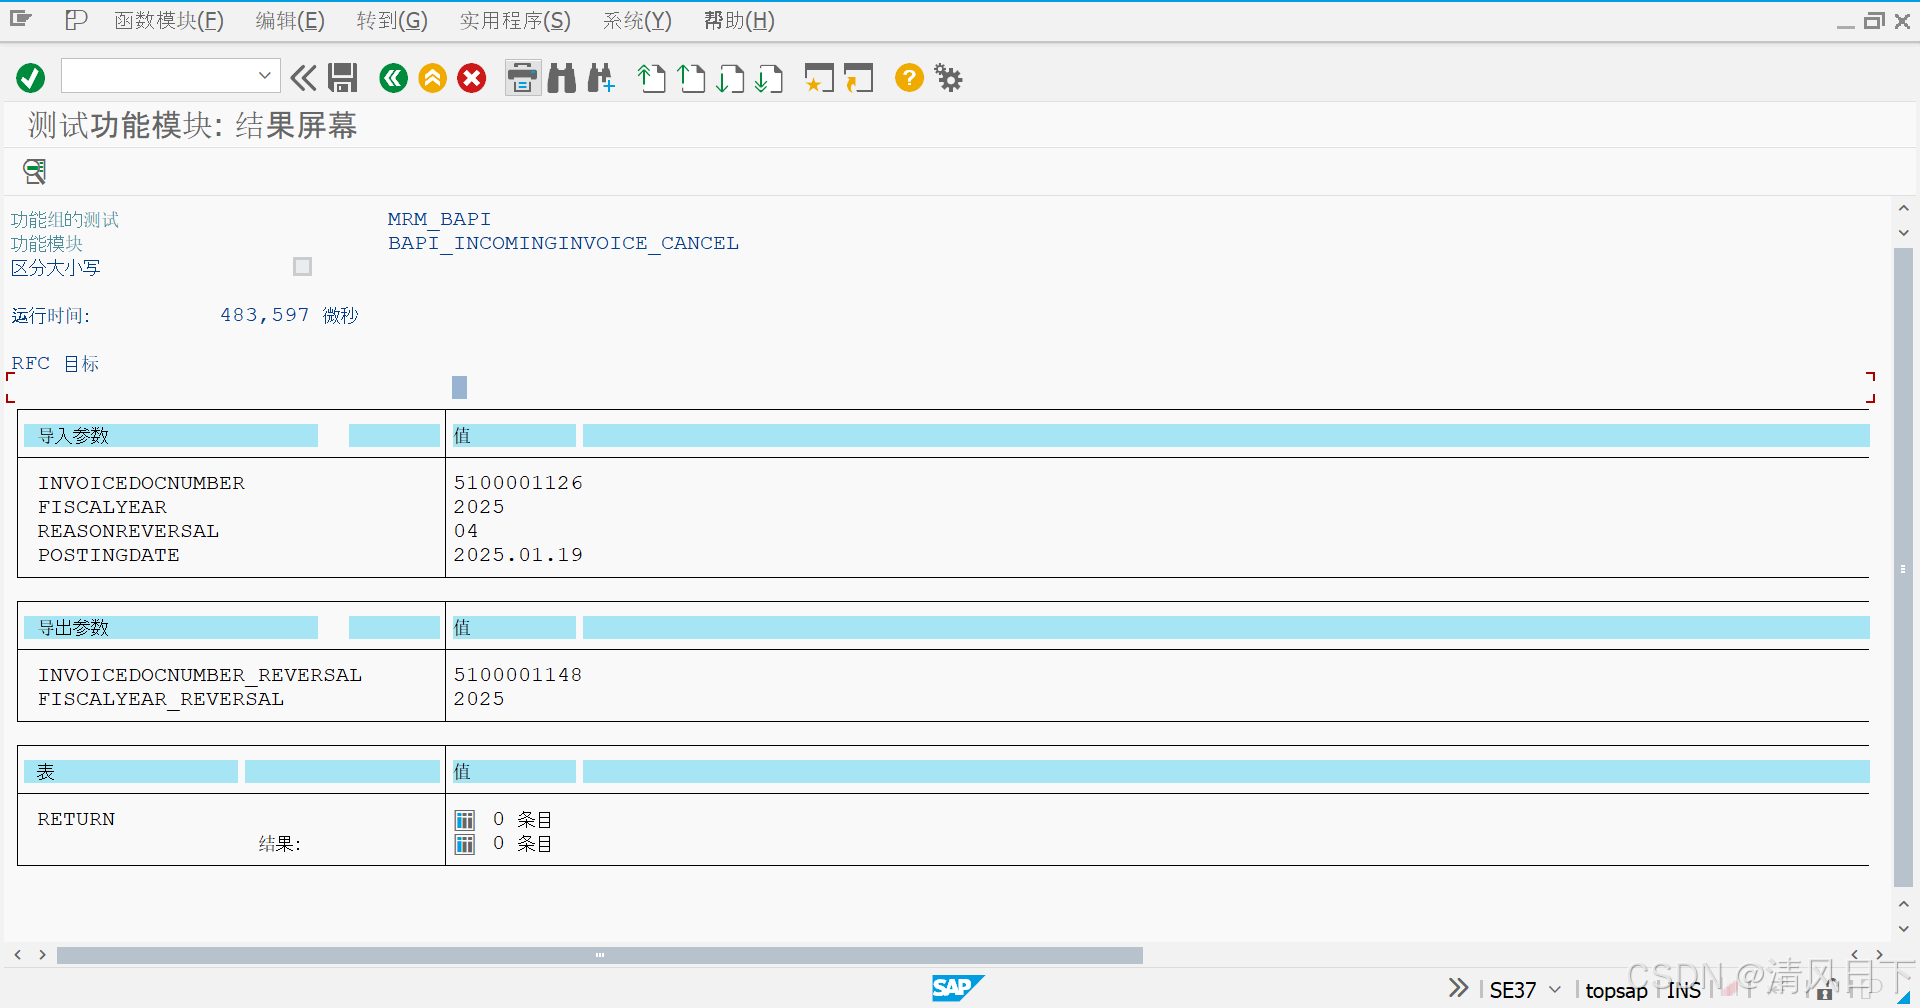Cancel using the red X icon
1920x1008 pixels.
pyautogui.click(x=471, y=78)
